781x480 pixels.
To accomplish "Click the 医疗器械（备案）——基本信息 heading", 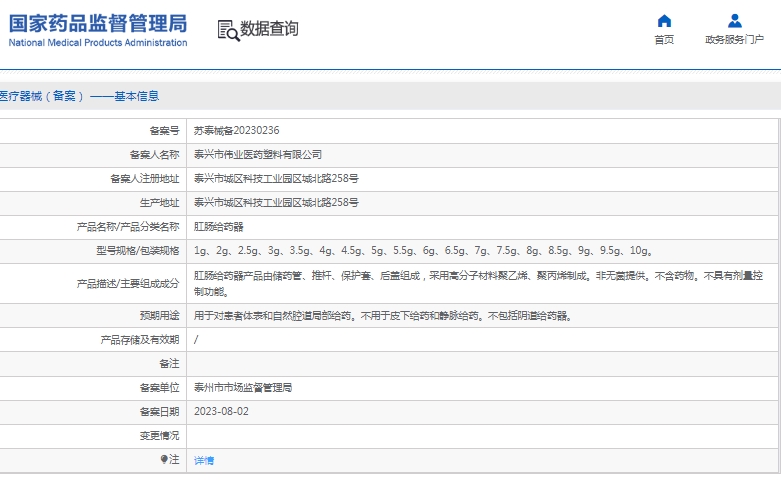I will (x=79, y=96).
